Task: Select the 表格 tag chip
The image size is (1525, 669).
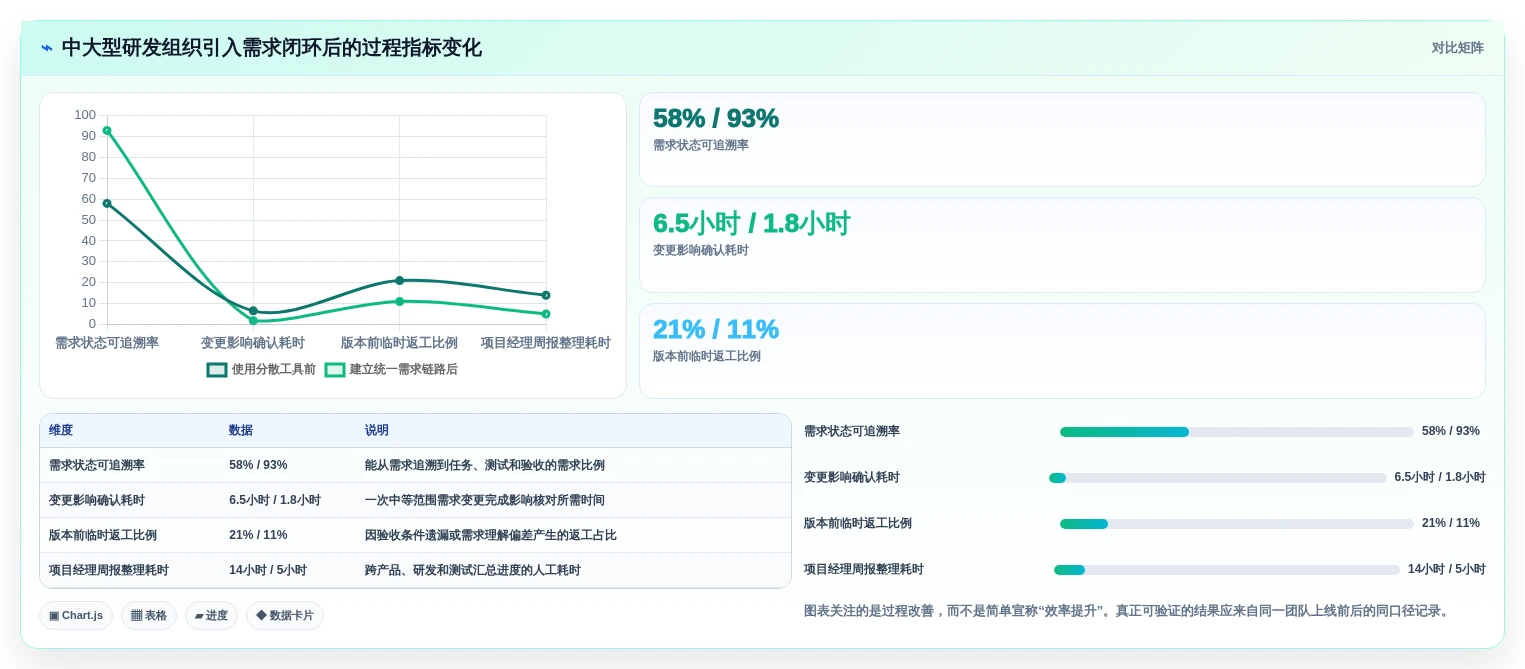Action: 149,616
